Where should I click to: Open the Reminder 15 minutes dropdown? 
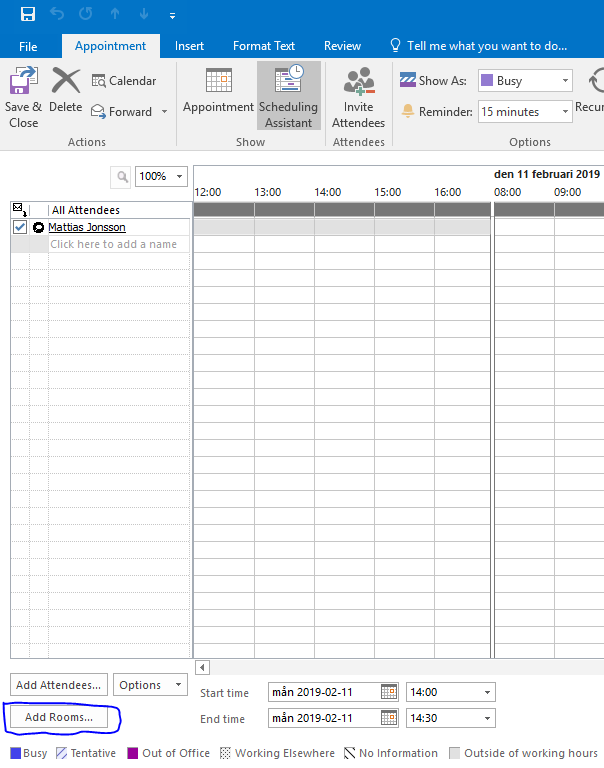pos(565,112)
